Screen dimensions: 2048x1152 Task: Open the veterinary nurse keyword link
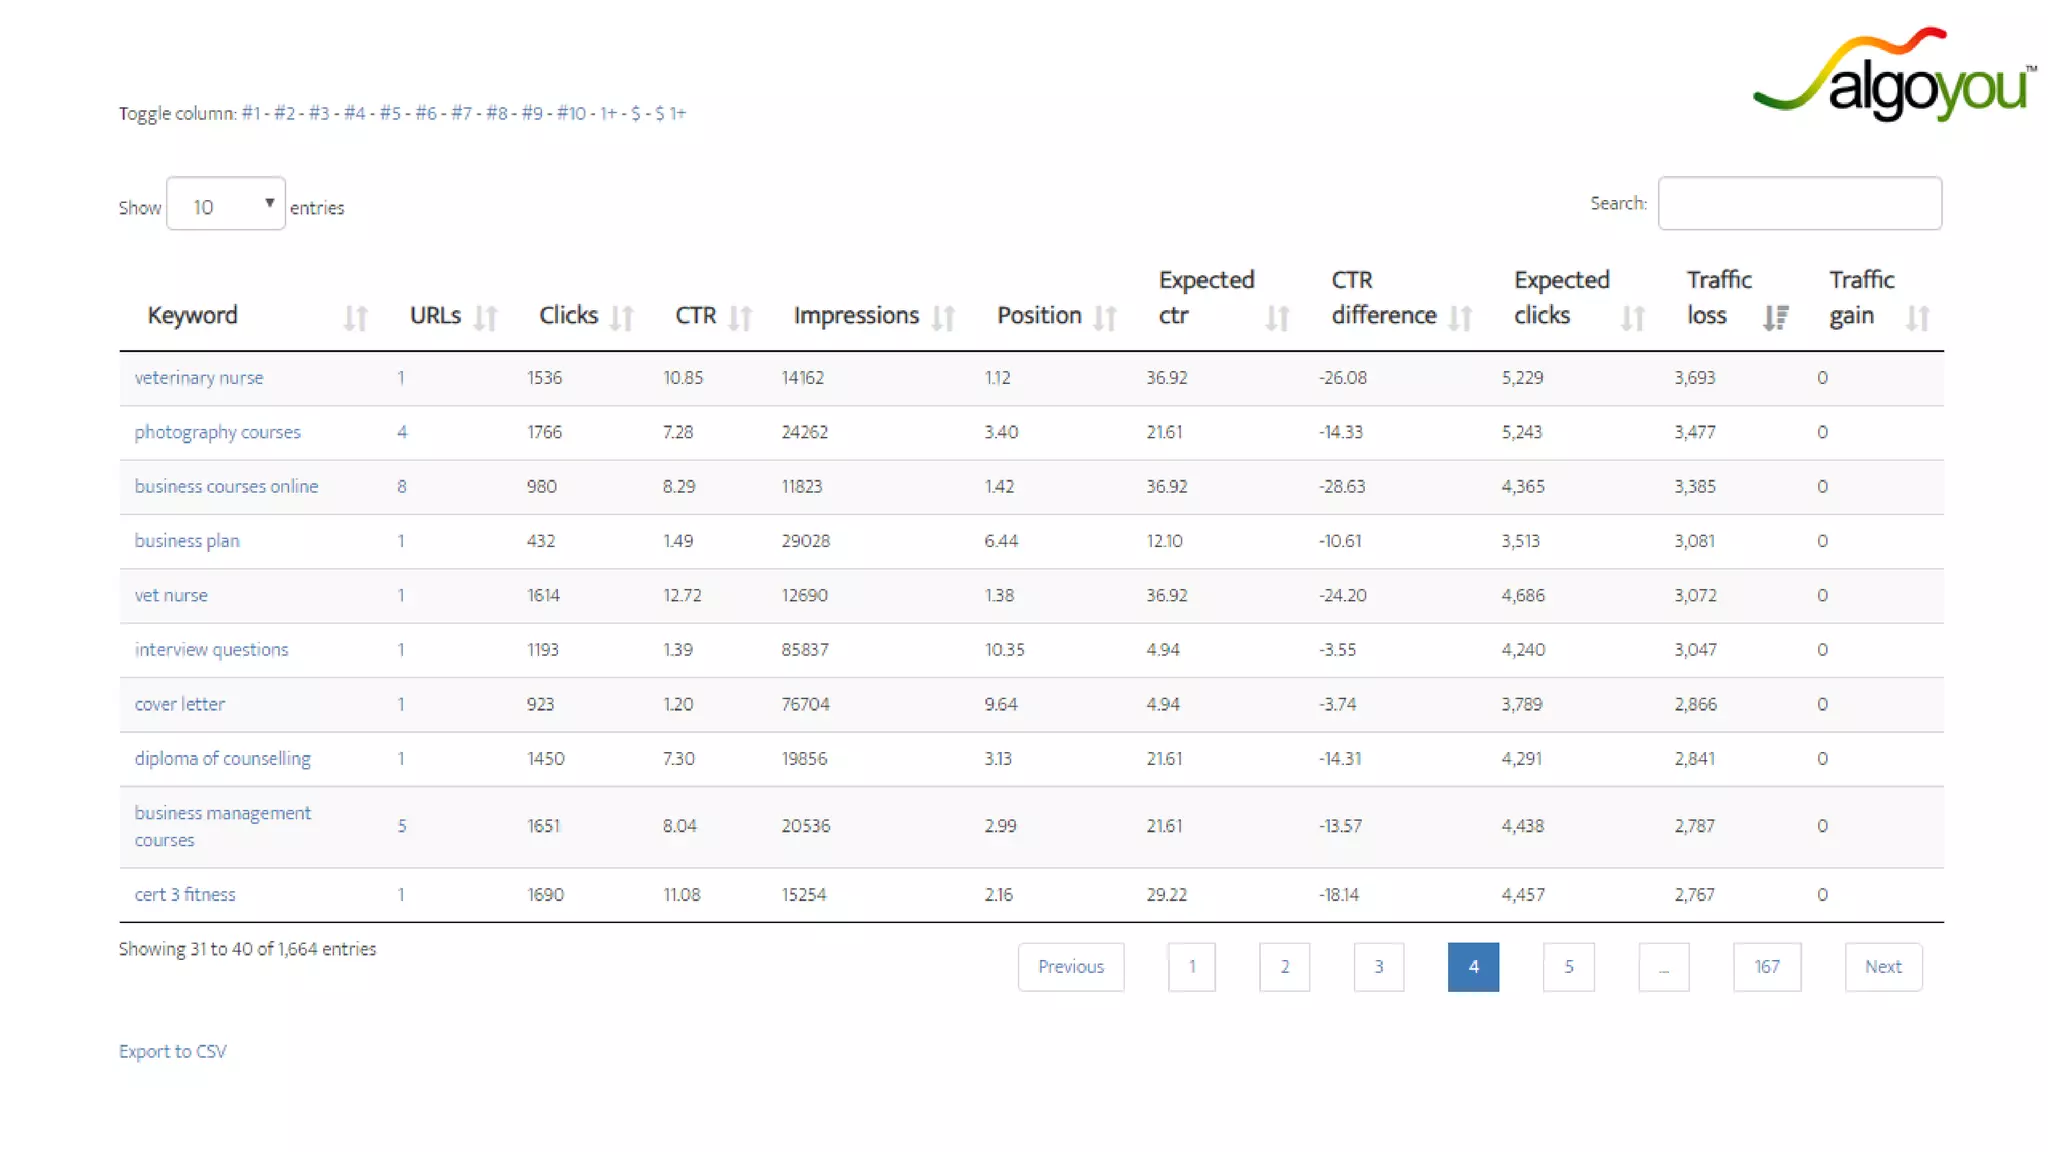point(199,378)
